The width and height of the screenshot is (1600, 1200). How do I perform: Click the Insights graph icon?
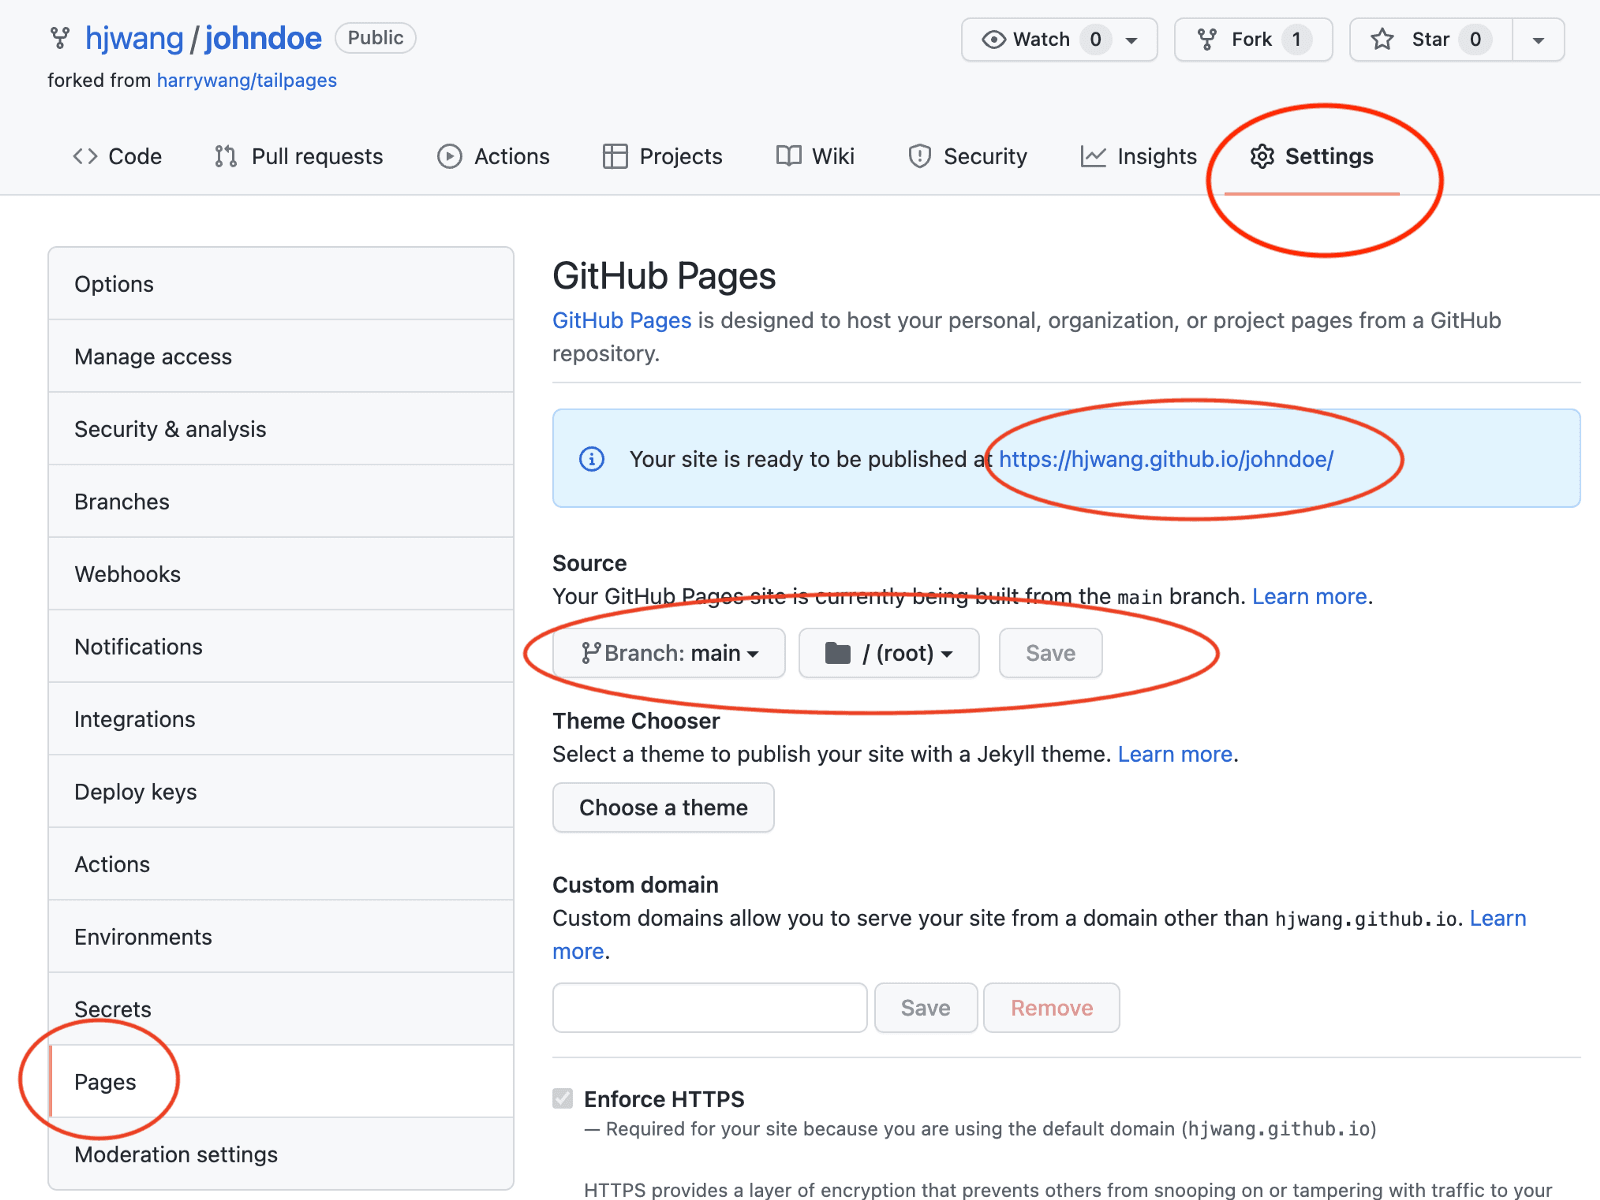1093,157
